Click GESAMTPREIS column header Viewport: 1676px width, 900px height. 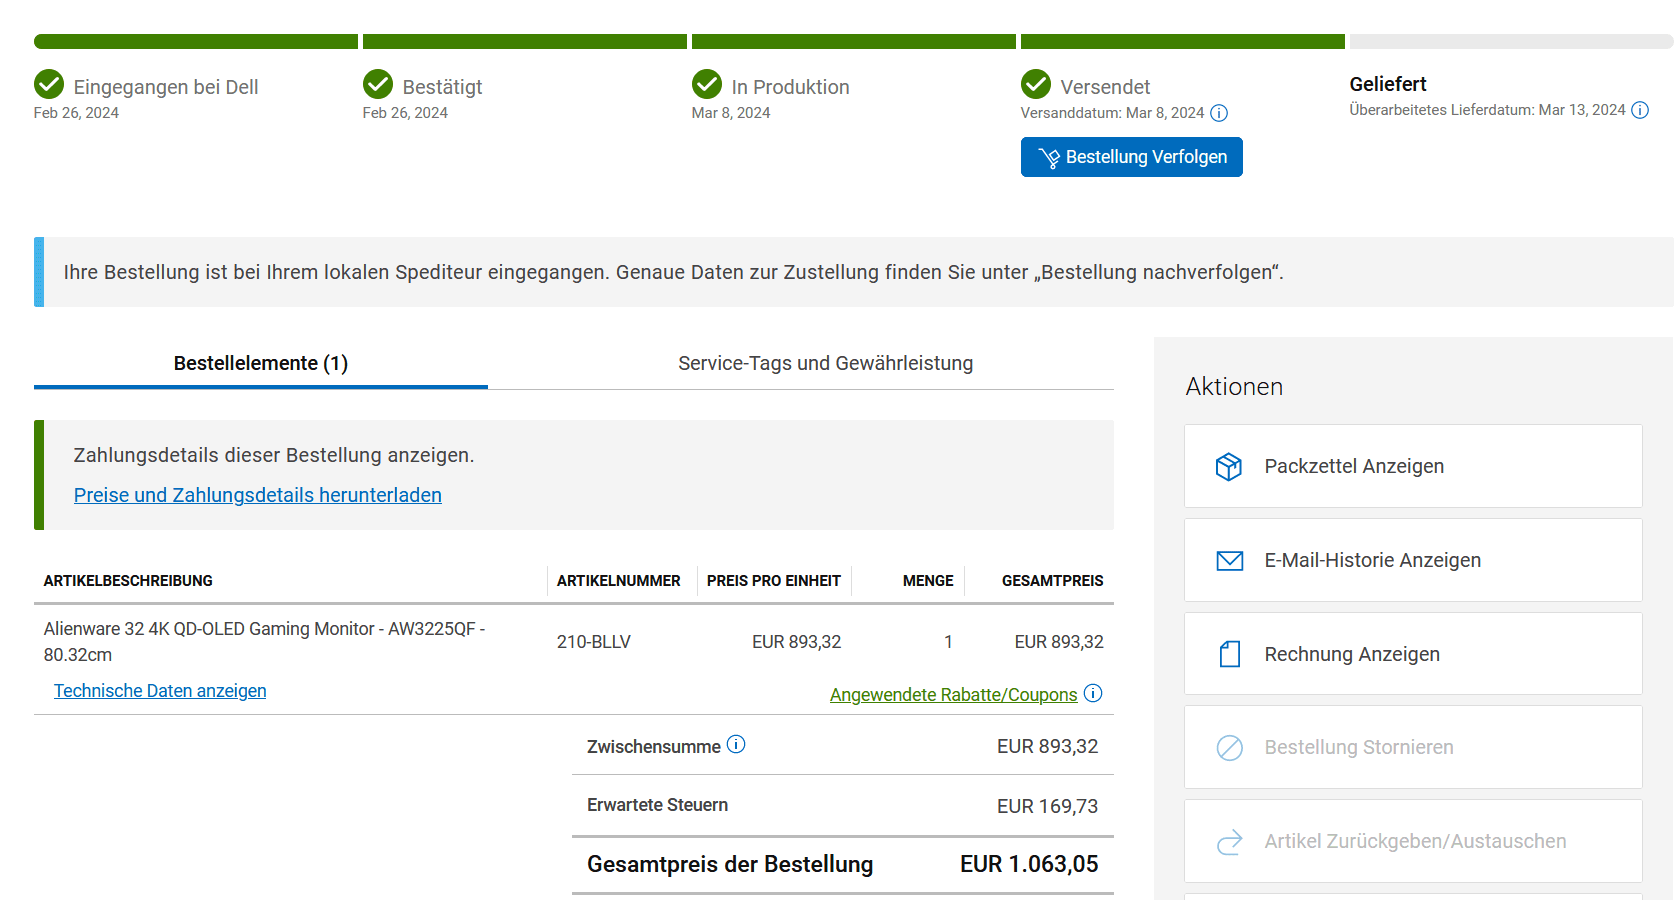coord(1053,581)
